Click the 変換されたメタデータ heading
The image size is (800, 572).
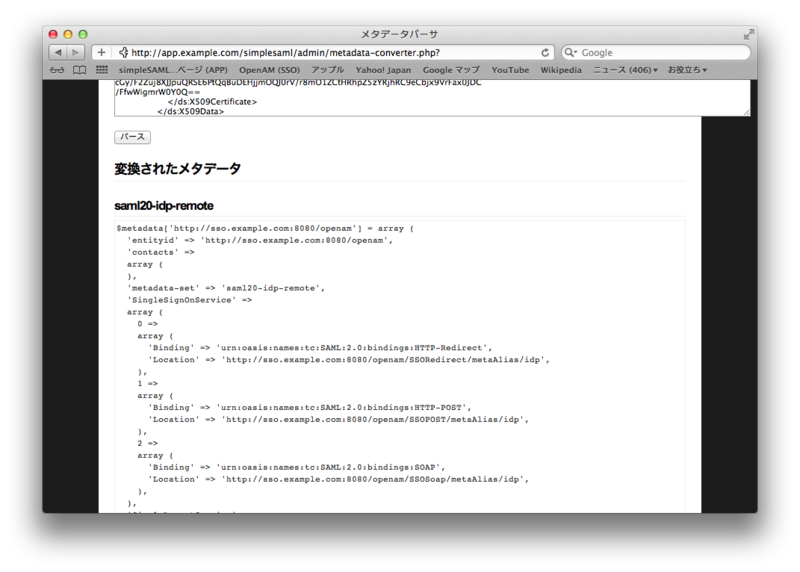[178, 168]
